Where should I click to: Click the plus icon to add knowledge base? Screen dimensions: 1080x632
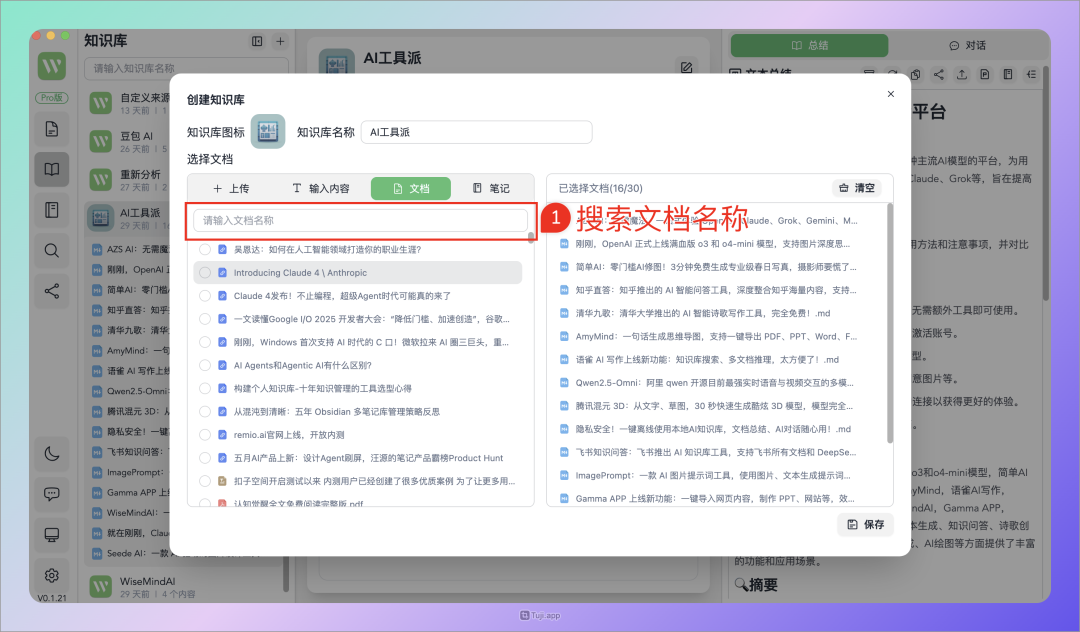coord(280,41)
